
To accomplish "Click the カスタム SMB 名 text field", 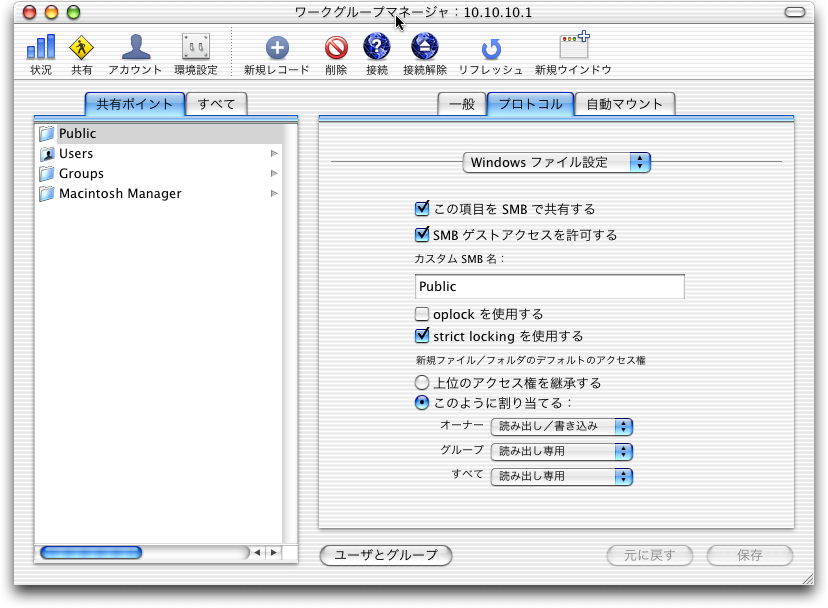I will click(549, 287).
